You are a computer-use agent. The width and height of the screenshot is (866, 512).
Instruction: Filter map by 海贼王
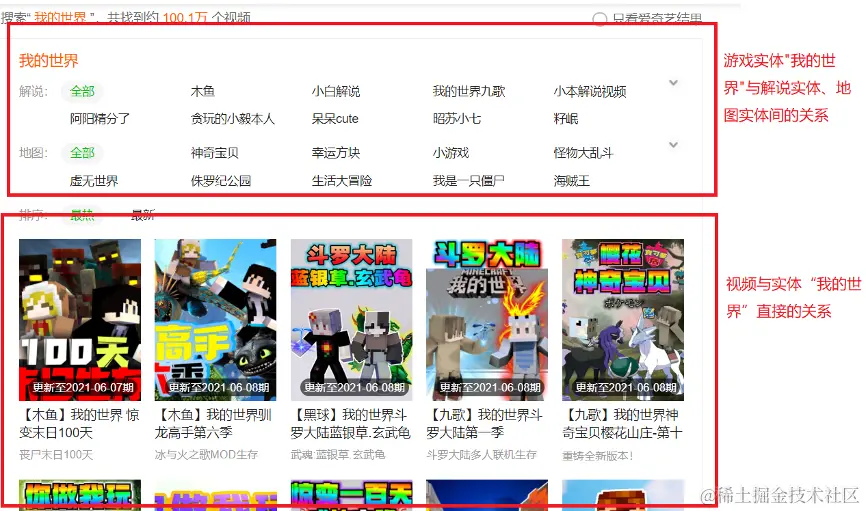[572, 181]
